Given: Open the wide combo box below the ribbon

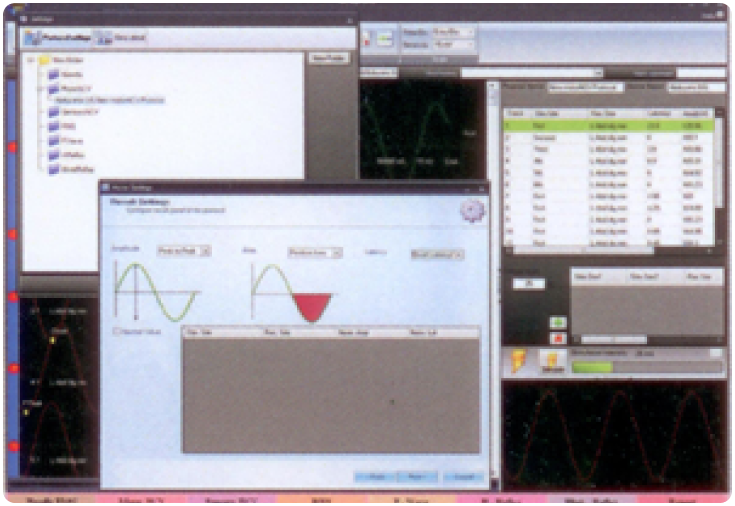Looking at the screenshot, I should 532,72.
